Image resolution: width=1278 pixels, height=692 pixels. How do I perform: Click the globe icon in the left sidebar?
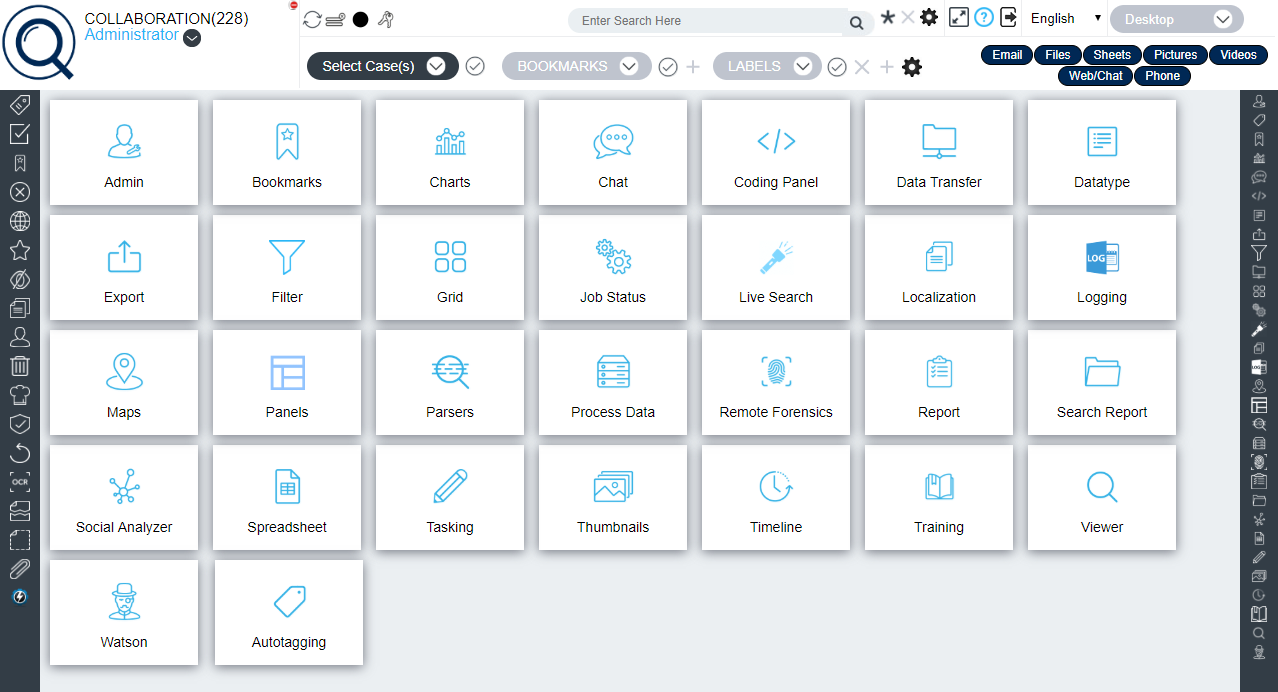[x=19, y=220]
